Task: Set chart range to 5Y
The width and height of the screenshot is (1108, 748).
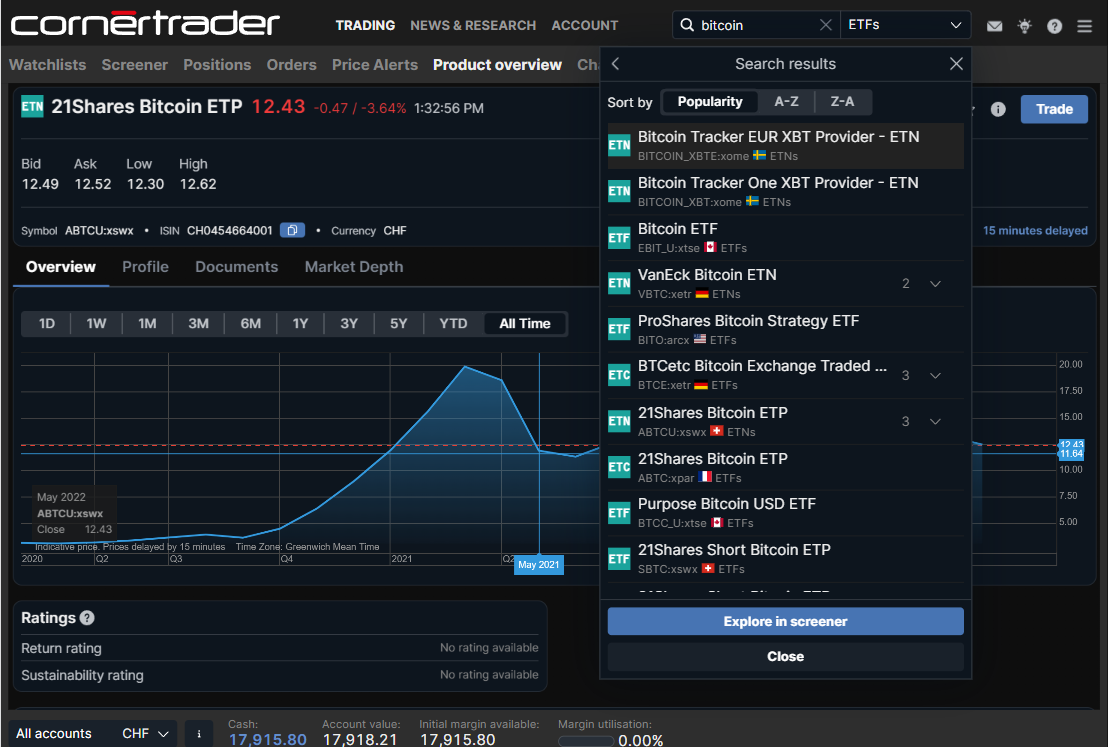Action: click(x=399, y=323)
